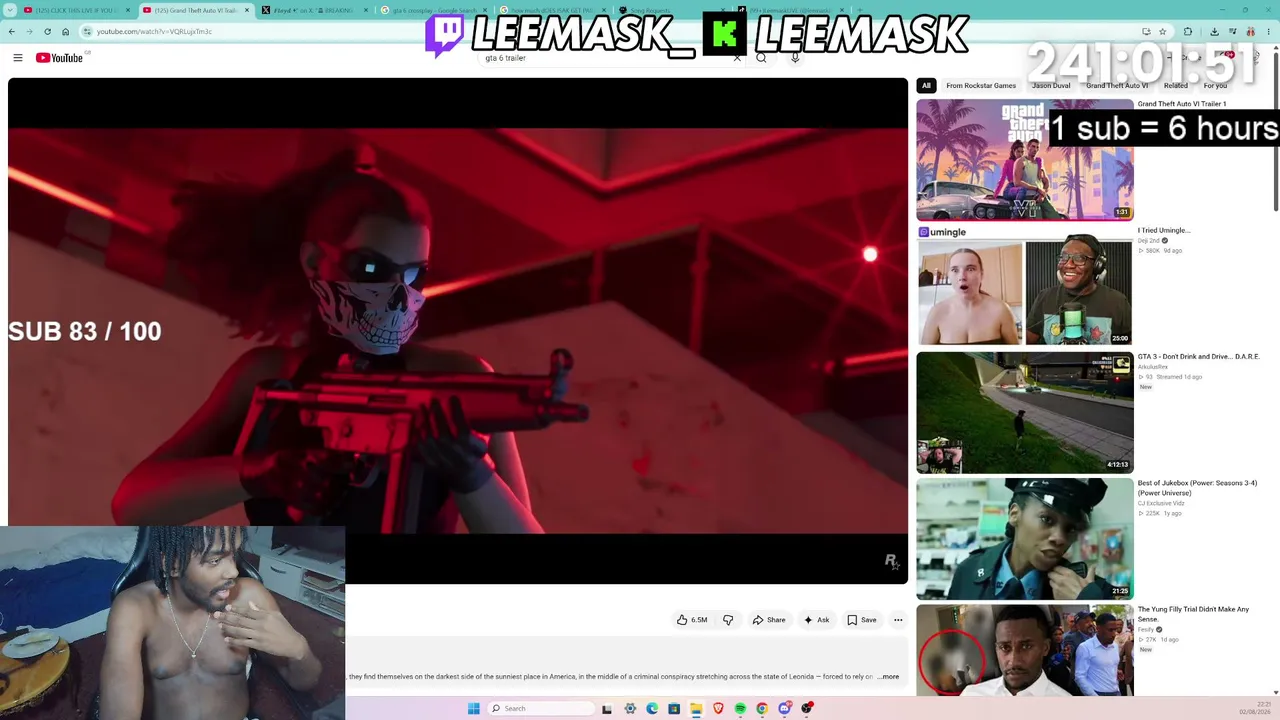Open Brave browser from the taskbar

pos(718,708)
